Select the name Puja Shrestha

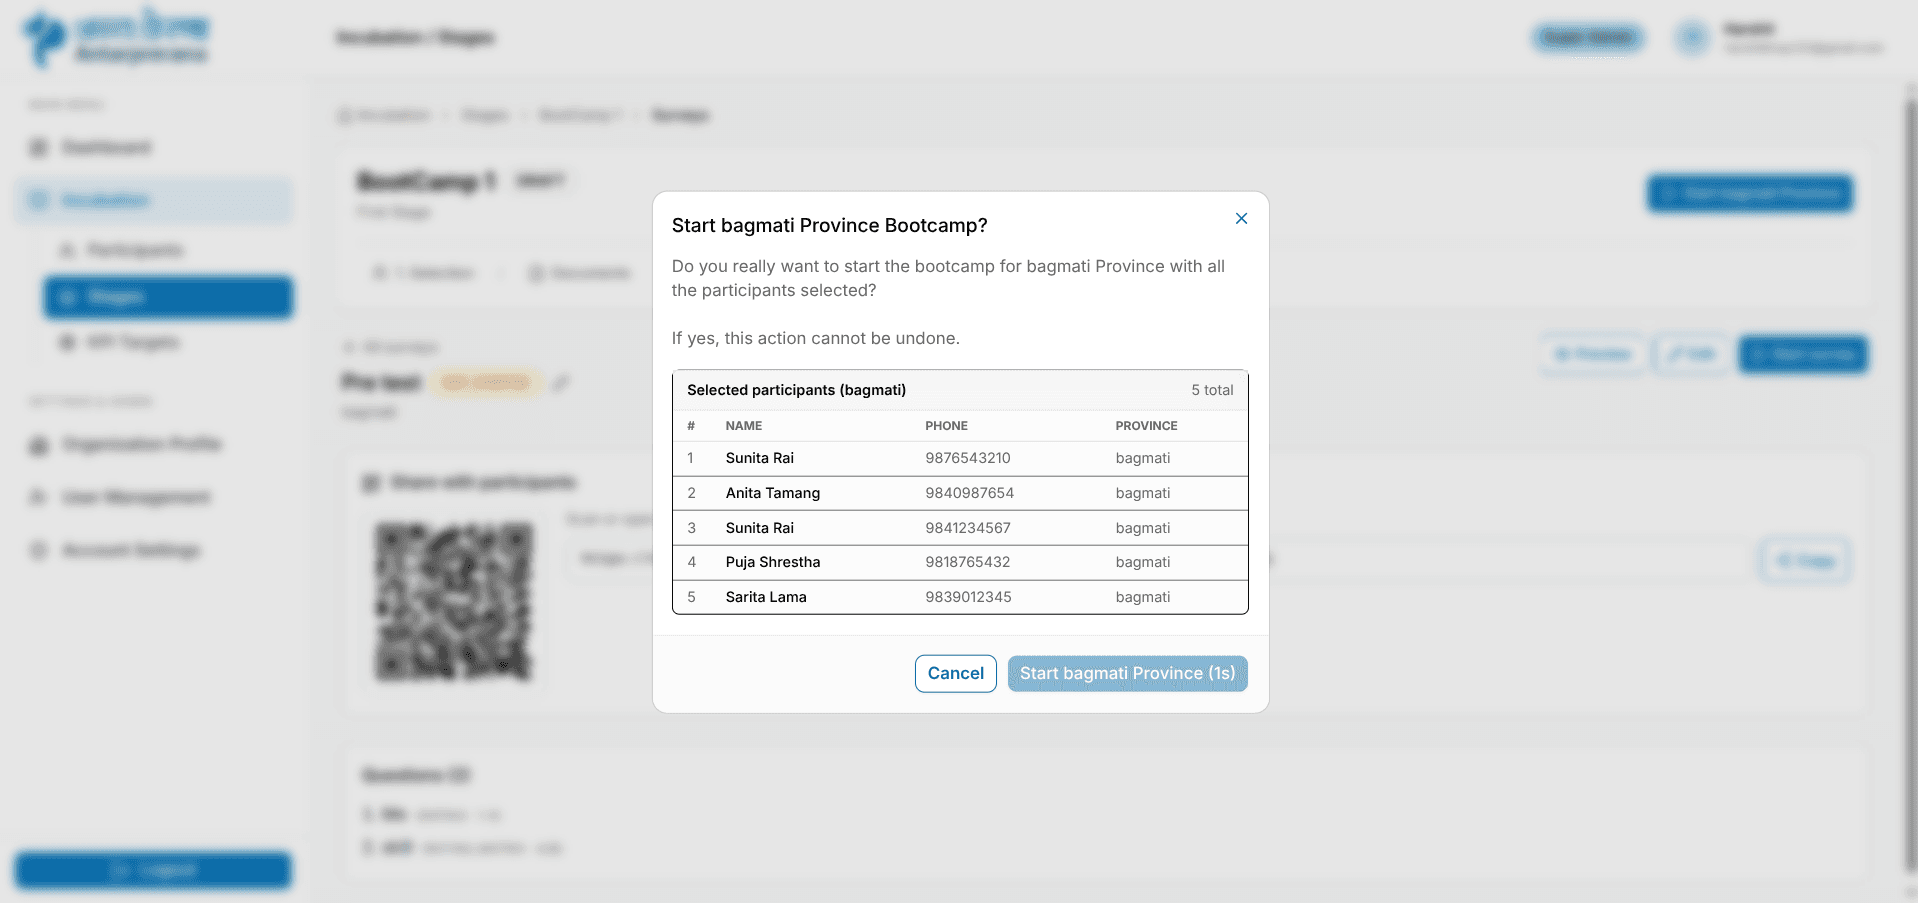pos(773,562)
